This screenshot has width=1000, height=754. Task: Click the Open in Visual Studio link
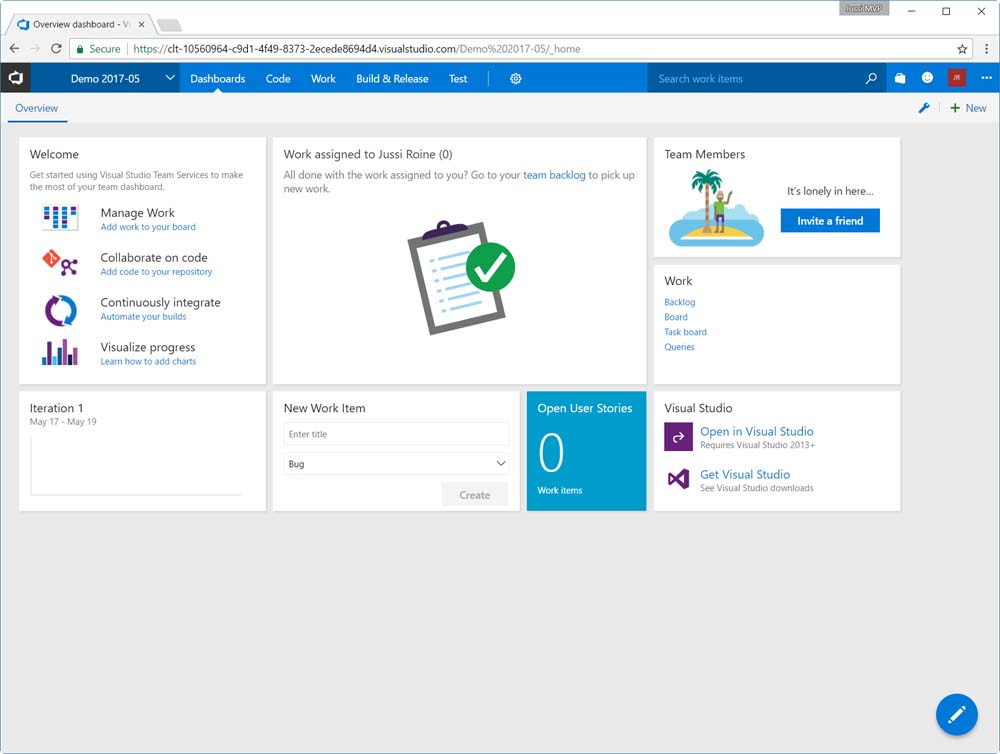tap(756, 432)
